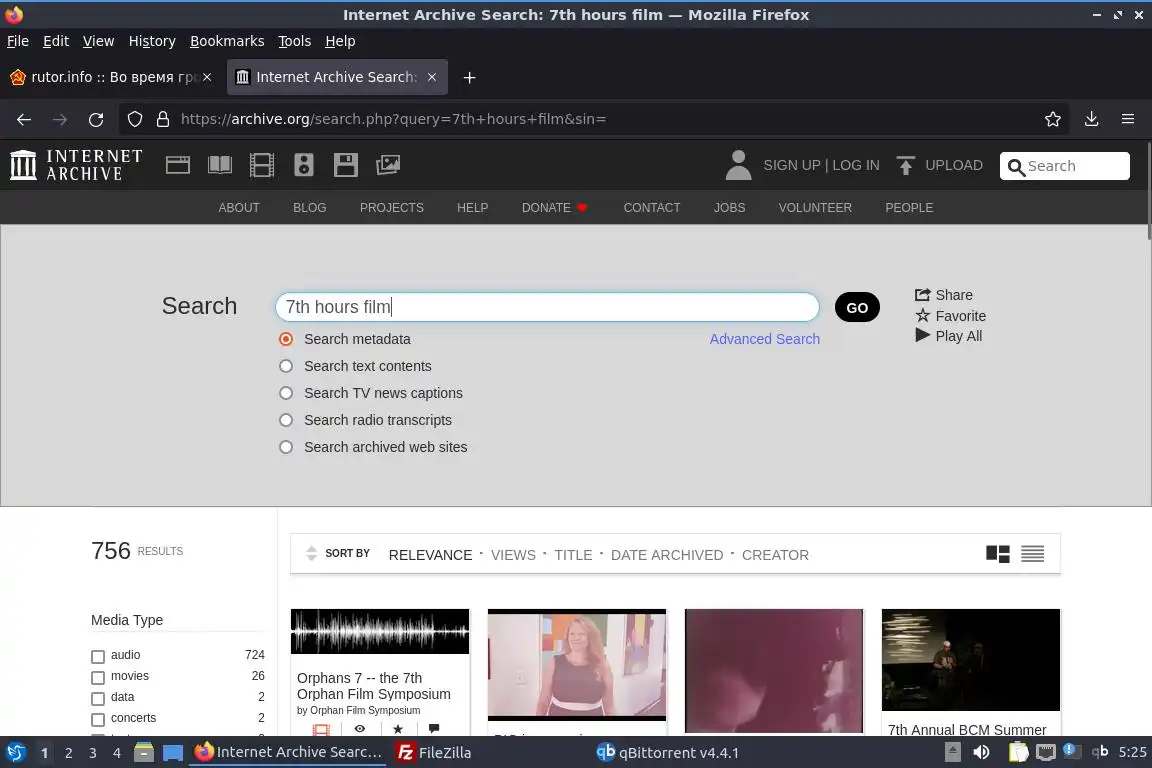Screen dimensions: 1152x768
Task: Sort results by DATE ARCHIVED
Action: click(666, 555)
